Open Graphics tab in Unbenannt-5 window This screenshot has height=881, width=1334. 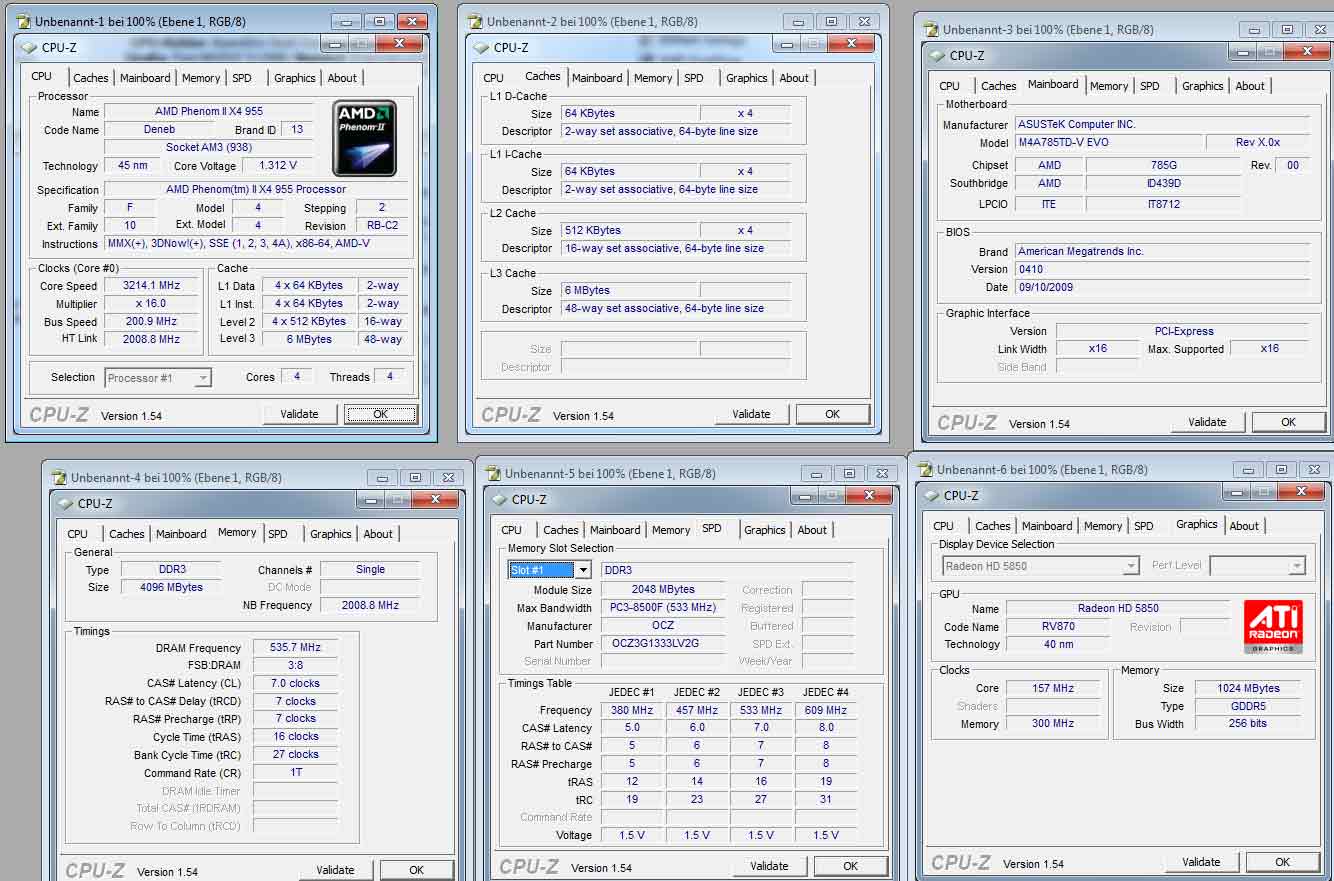point(765,530)
